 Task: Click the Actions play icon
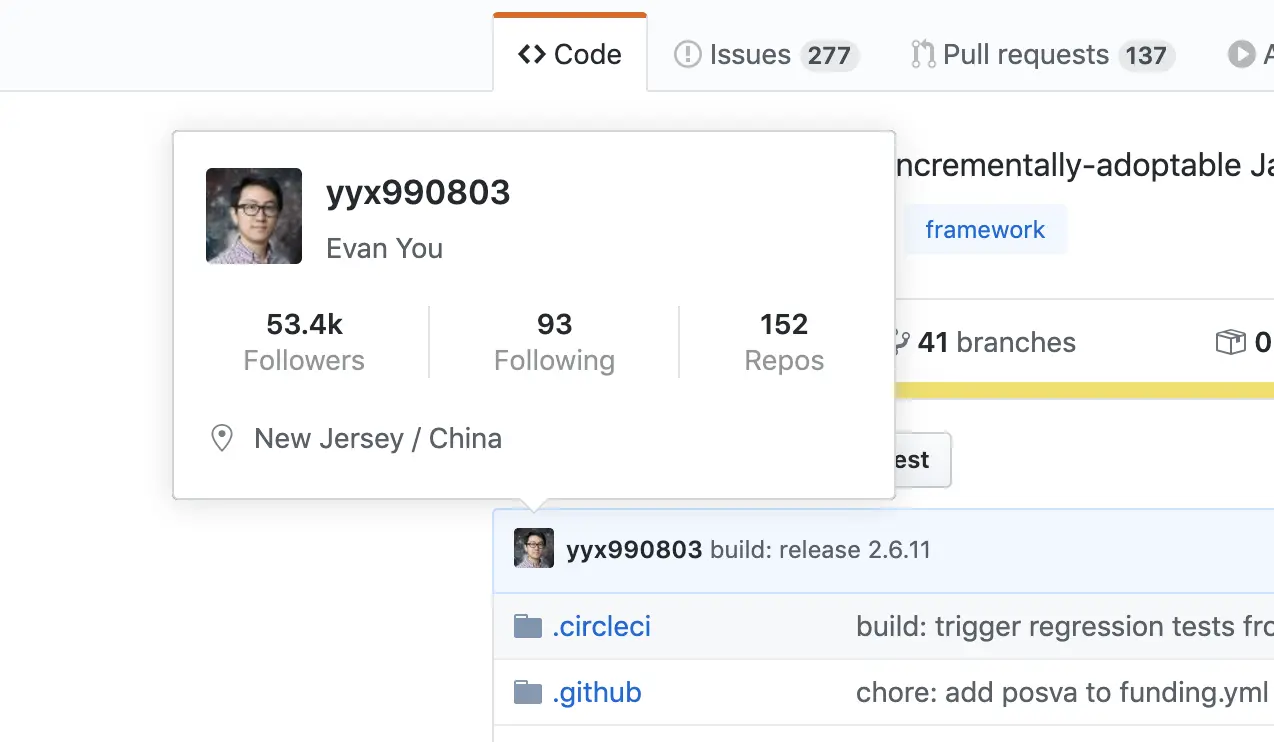(x=1241, y=54)
